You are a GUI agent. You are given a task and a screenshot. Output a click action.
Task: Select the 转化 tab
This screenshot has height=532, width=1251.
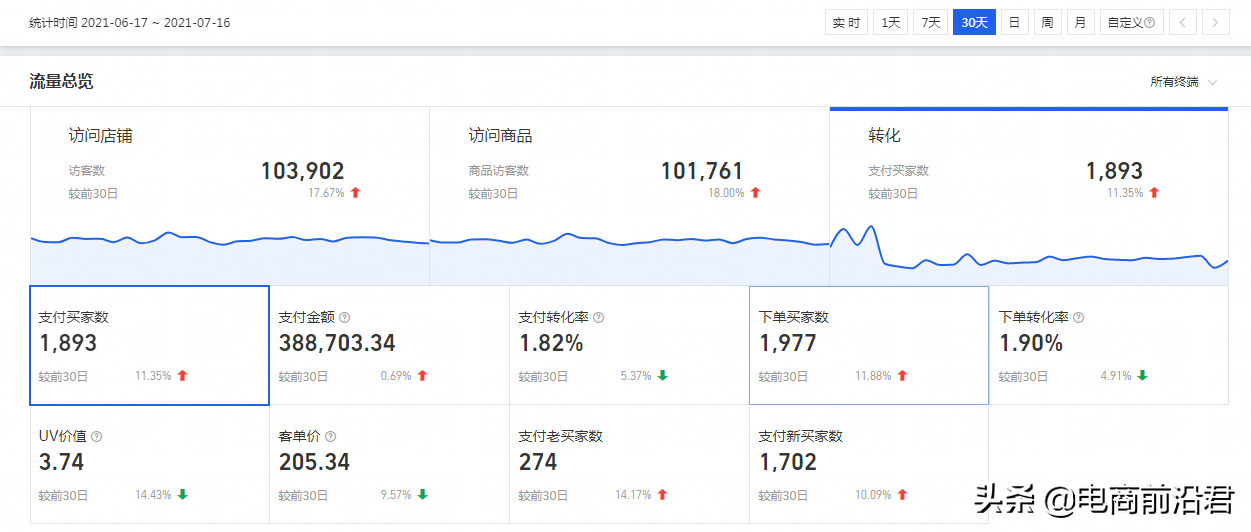click(1029, 196)
